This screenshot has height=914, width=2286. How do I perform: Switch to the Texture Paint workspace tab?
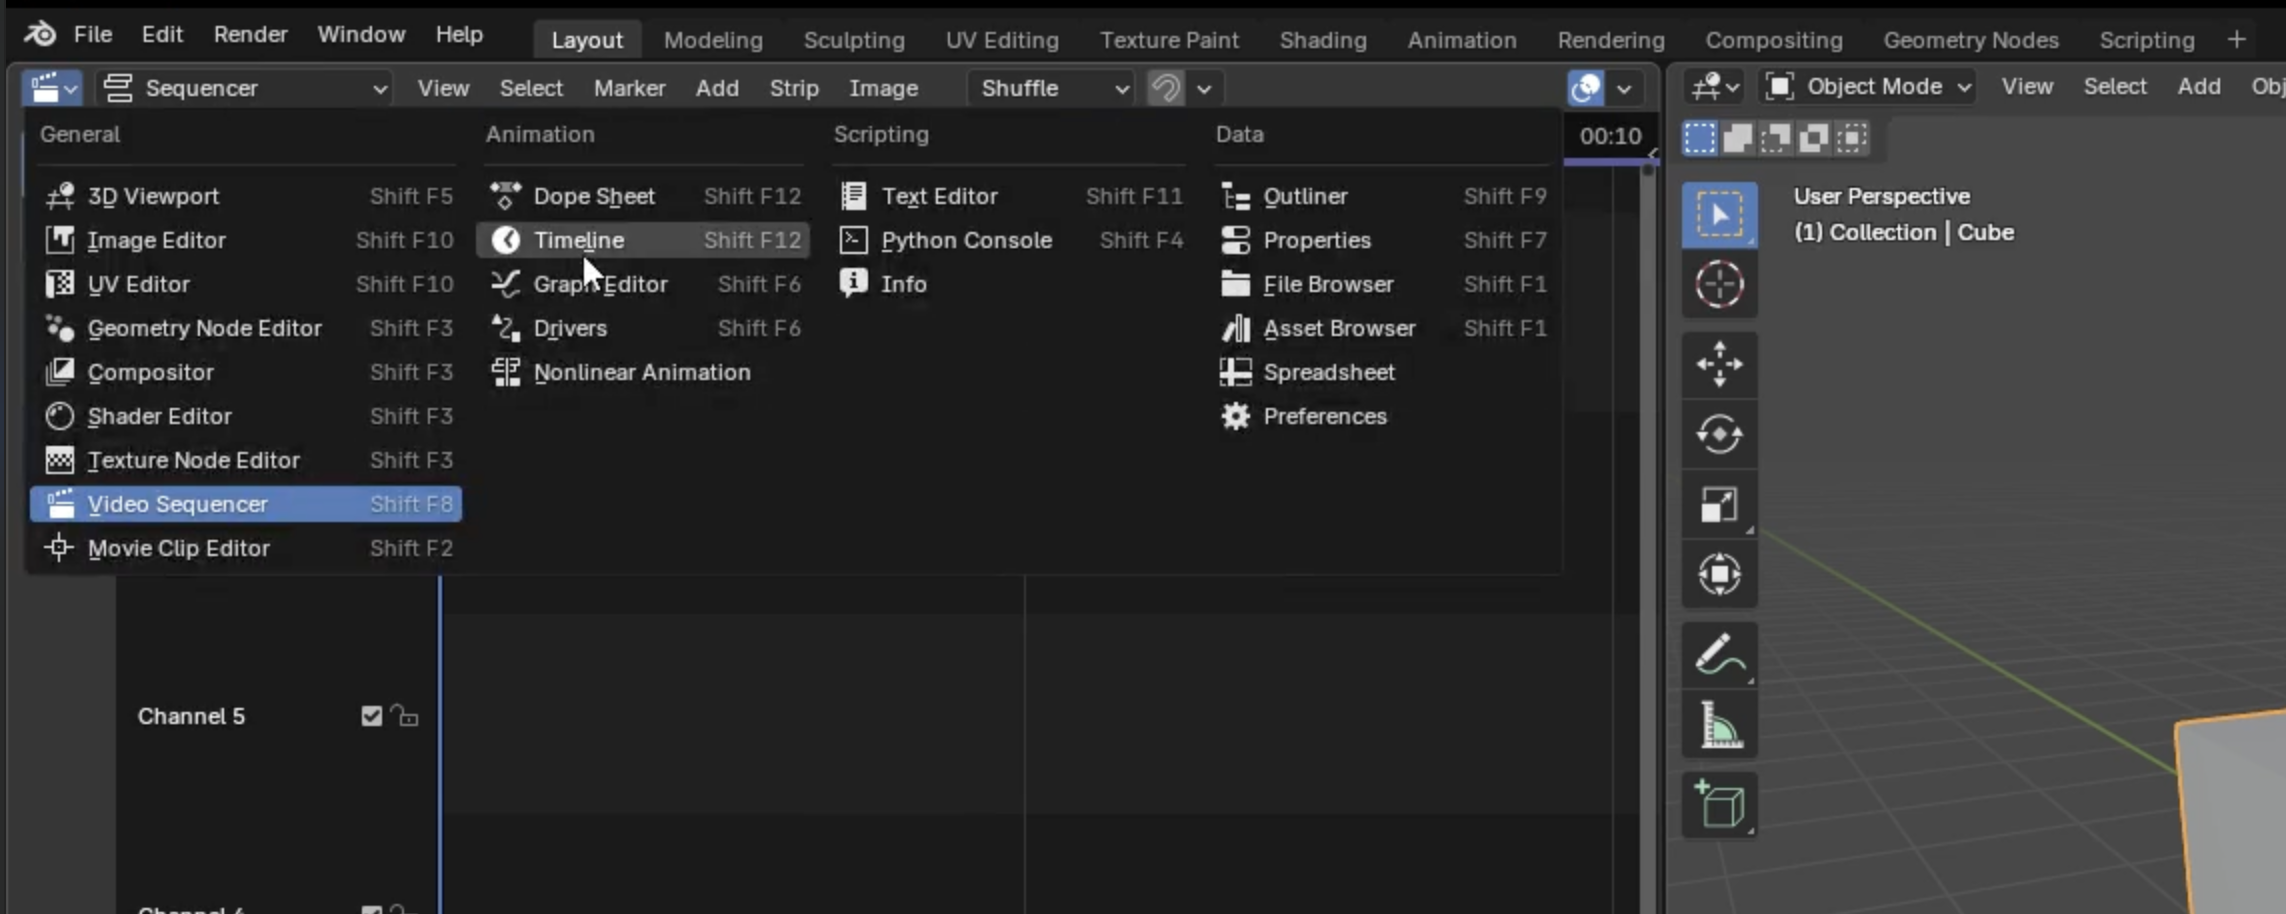coord(1169,40)
